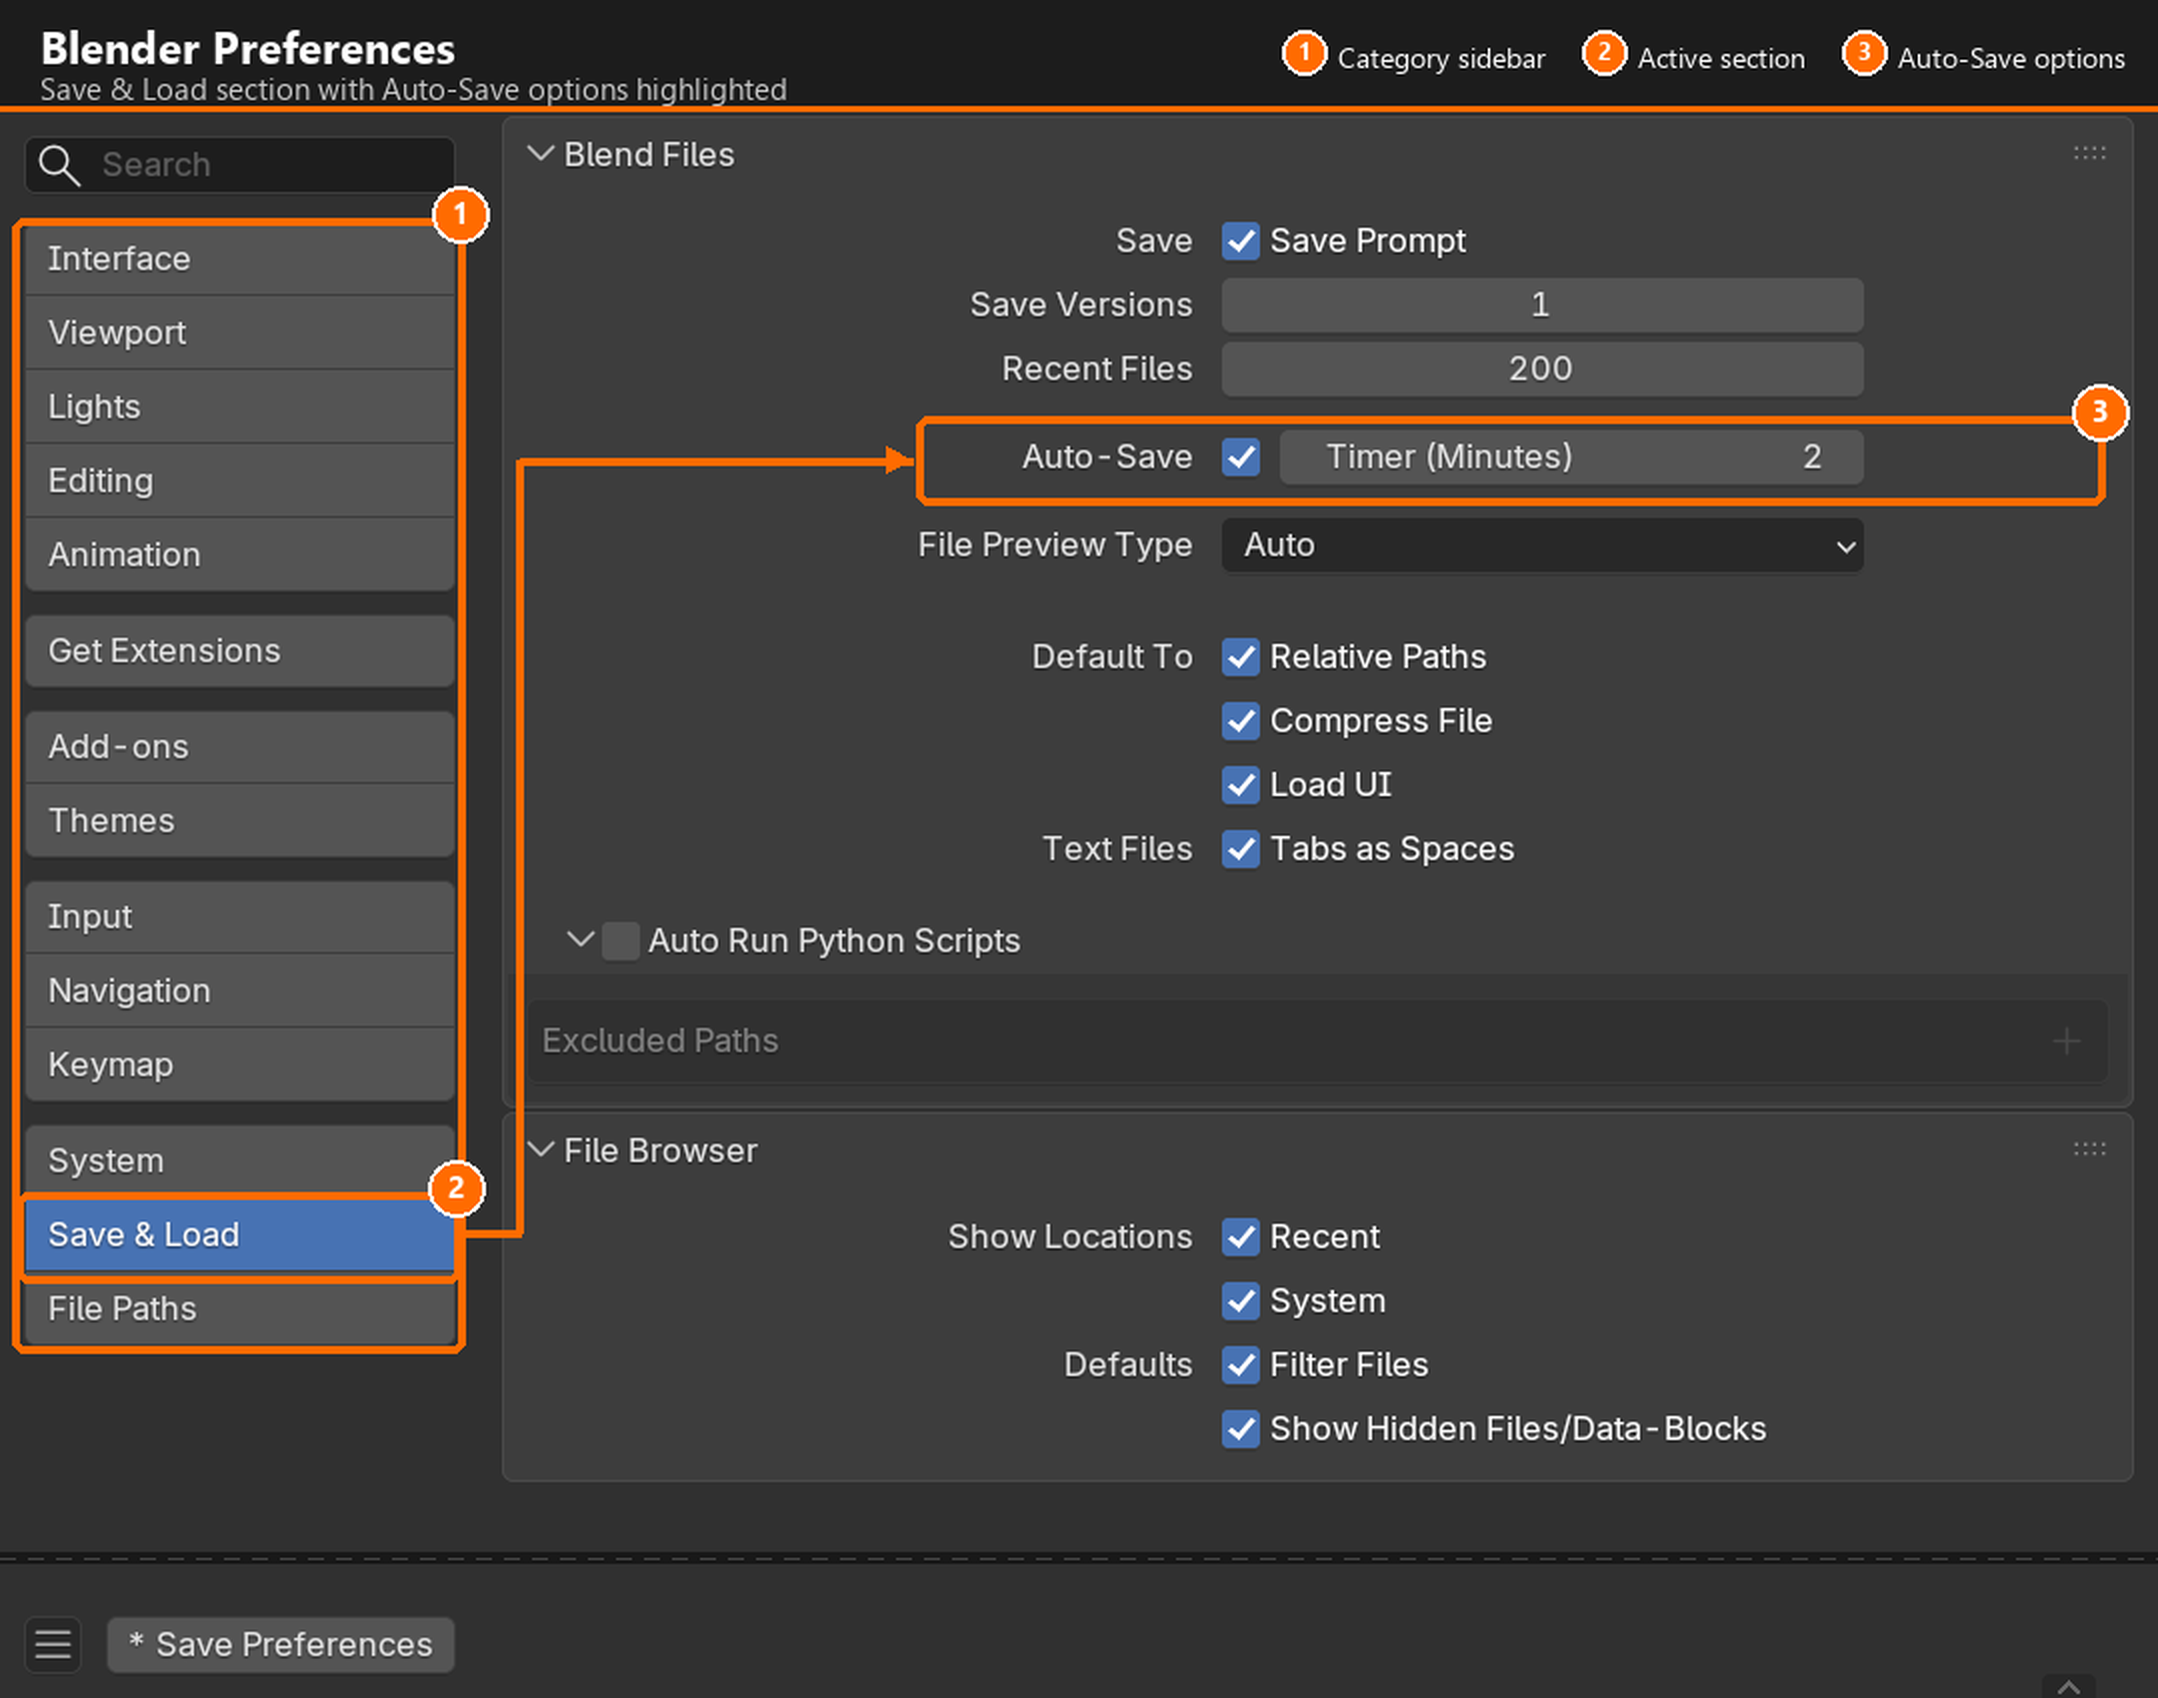Click the Recent Files value field
This screenshot has height=1698, width=2158.
[1542, 369]
